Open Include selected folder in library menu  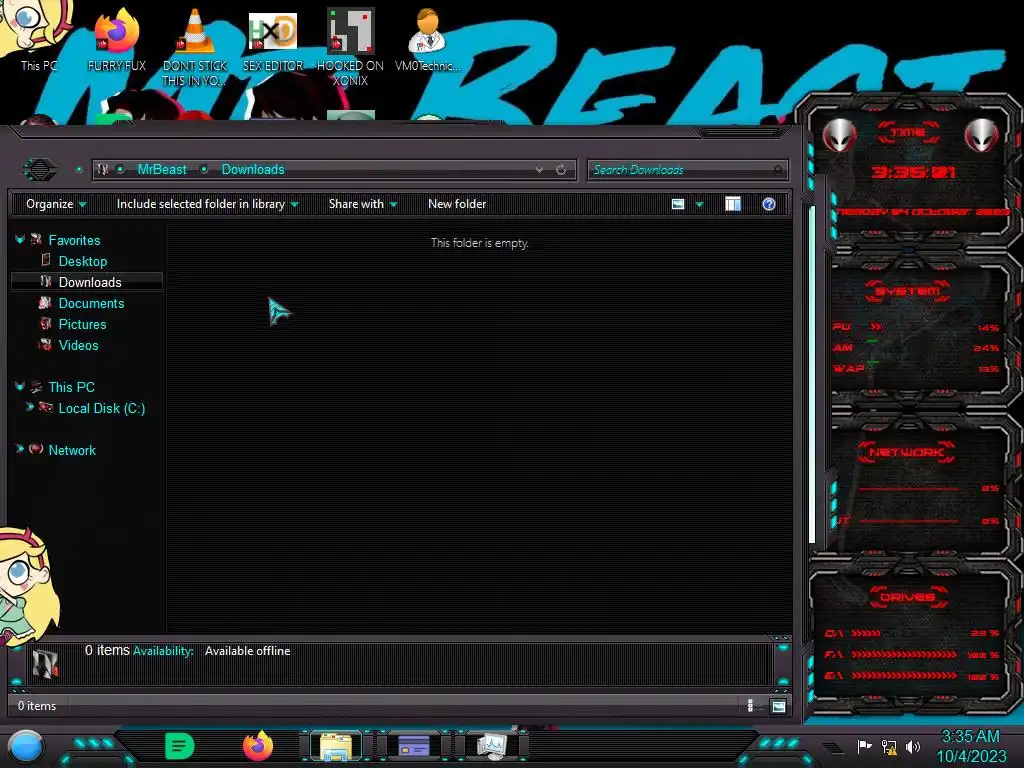point(207,204)
